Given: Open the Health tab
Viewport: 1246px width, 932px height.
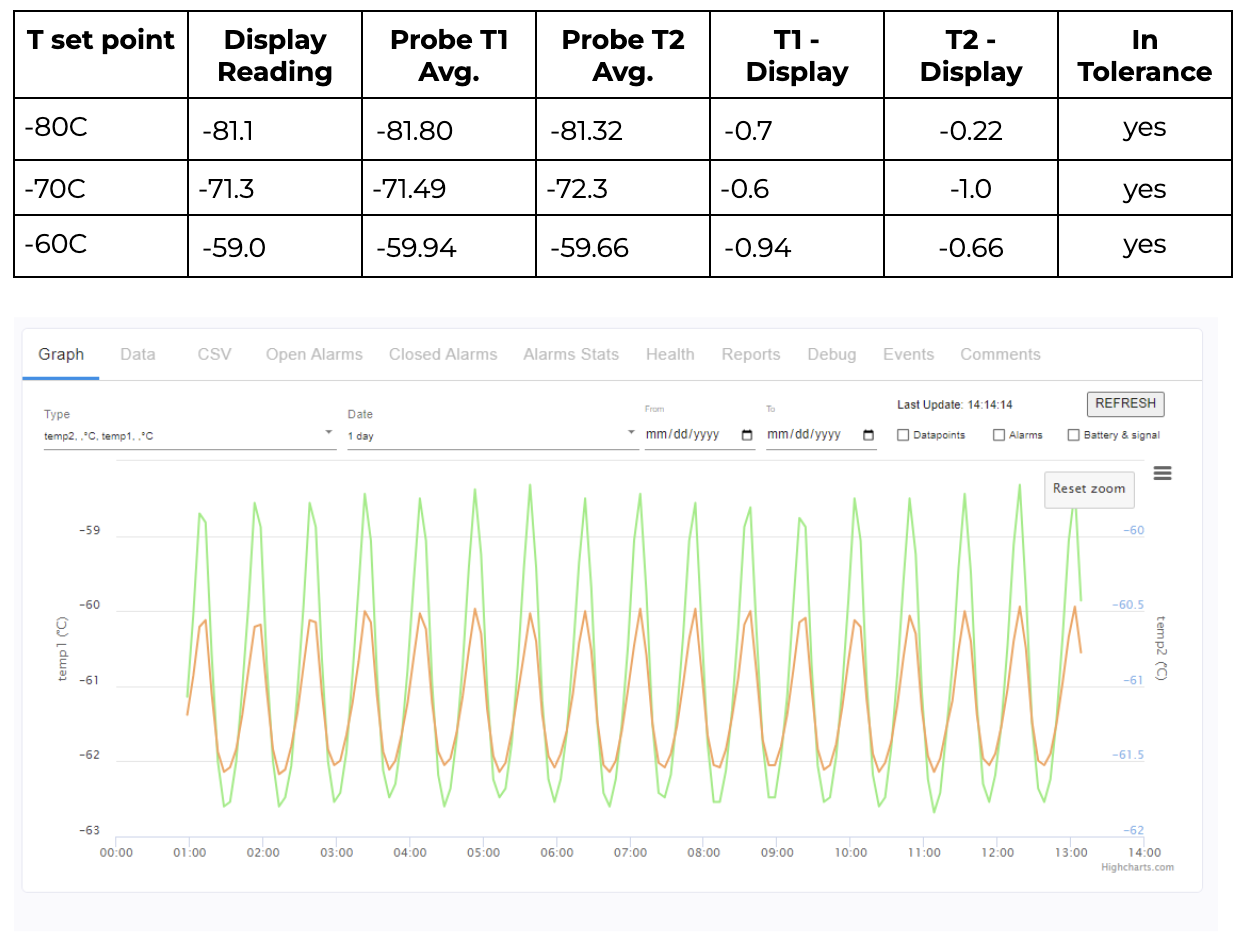Looking at the screenshot, I should (x=670, y=354).
